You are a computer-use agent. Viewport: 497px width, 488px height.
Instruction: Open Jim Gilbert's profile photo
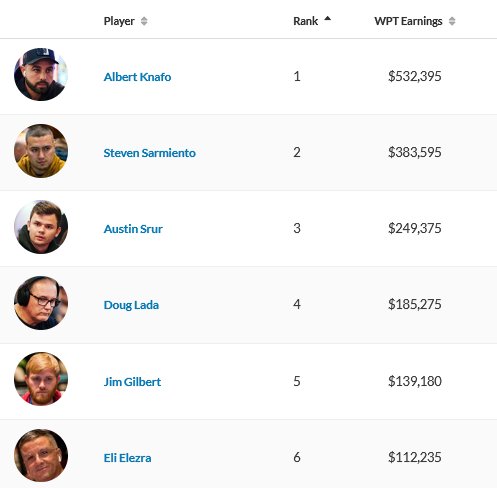coord(41,379)
